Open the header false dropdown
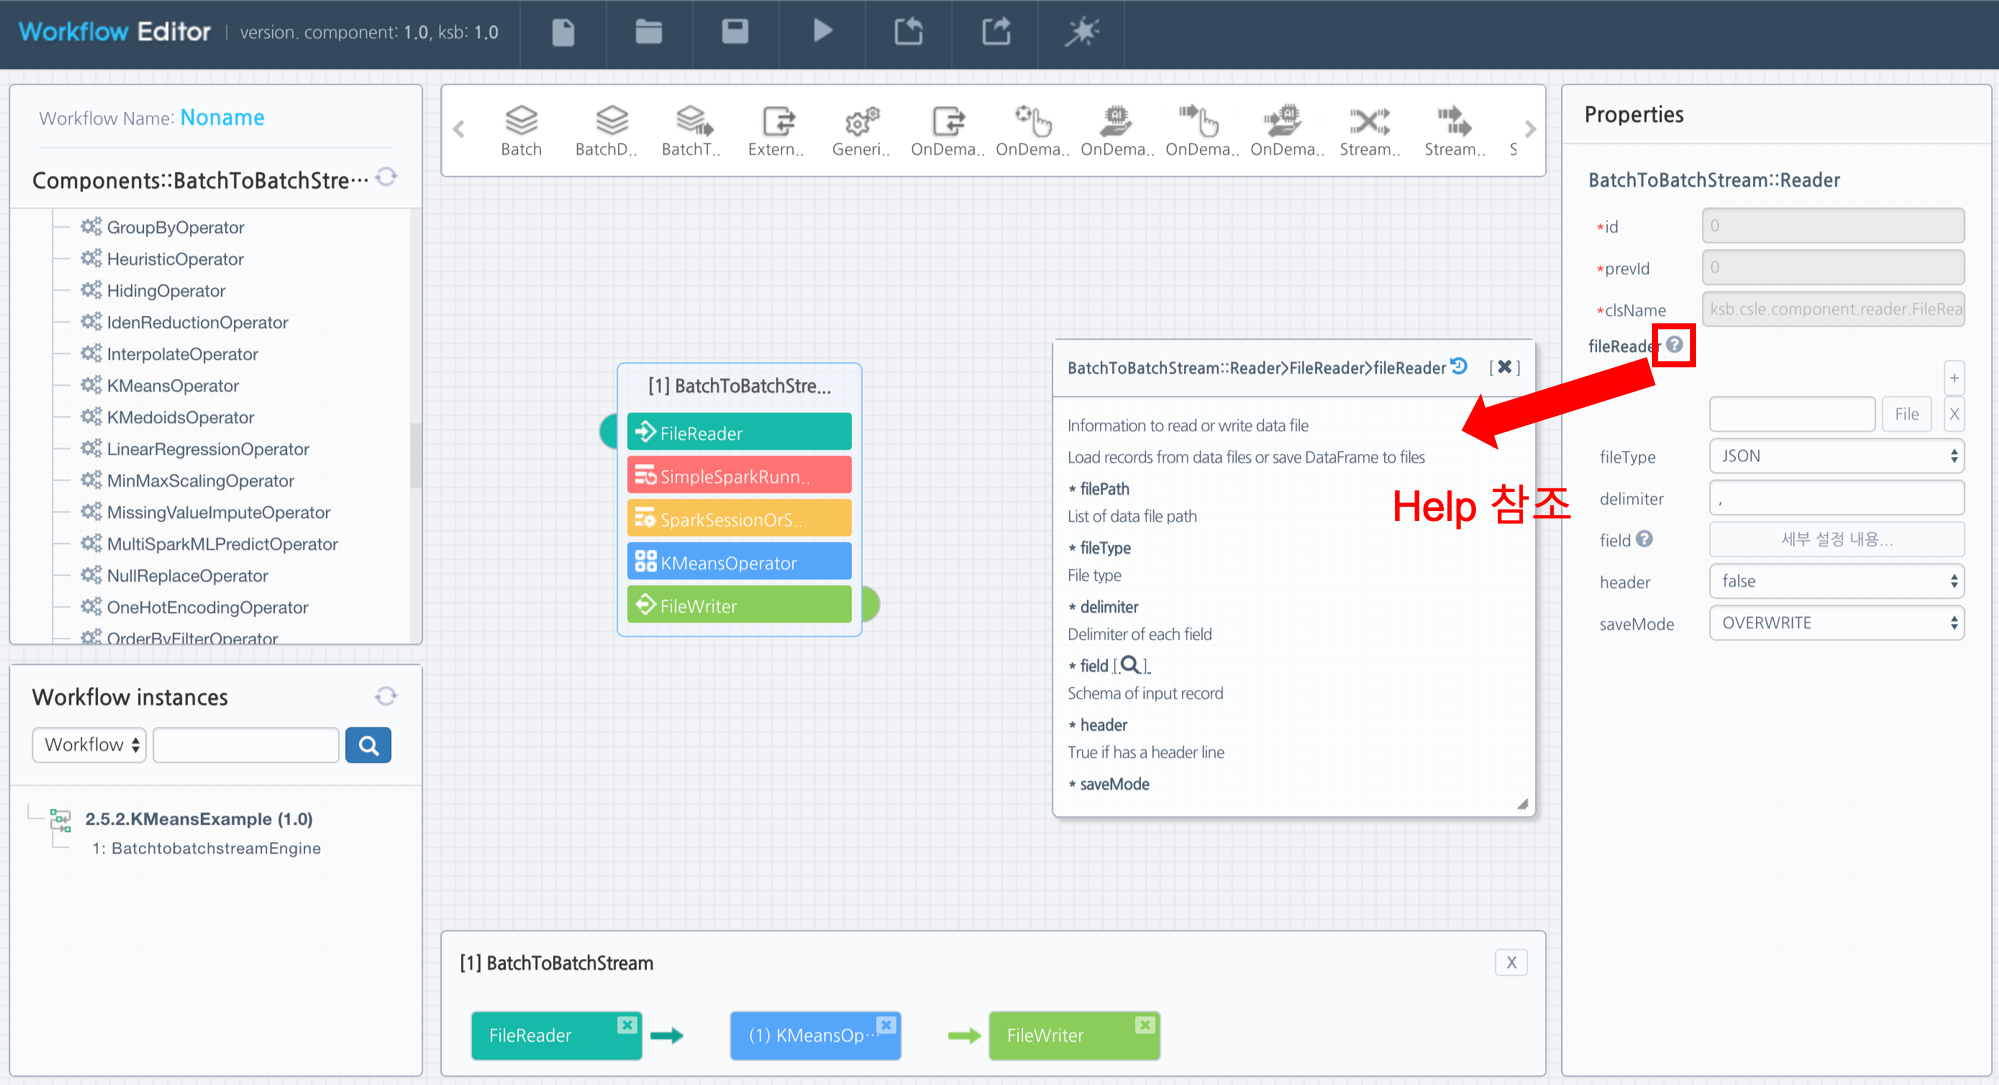1999x1085 pixels. click(x=1836, y=581)
